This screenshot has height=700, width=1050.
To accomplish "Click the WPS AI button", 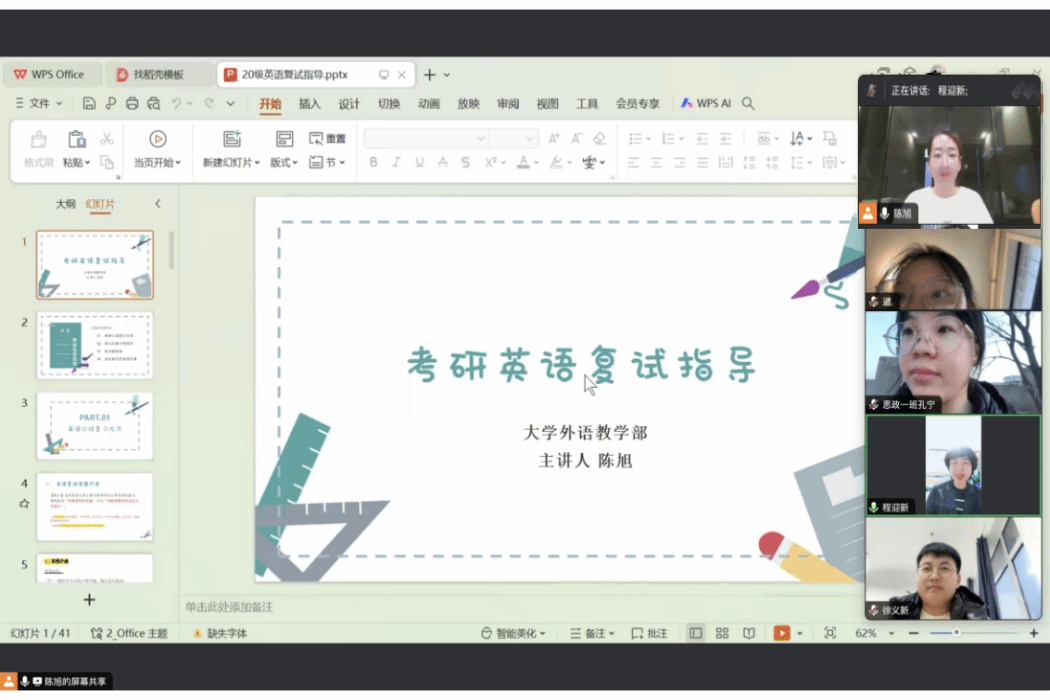I will click(x=706, y=103).
